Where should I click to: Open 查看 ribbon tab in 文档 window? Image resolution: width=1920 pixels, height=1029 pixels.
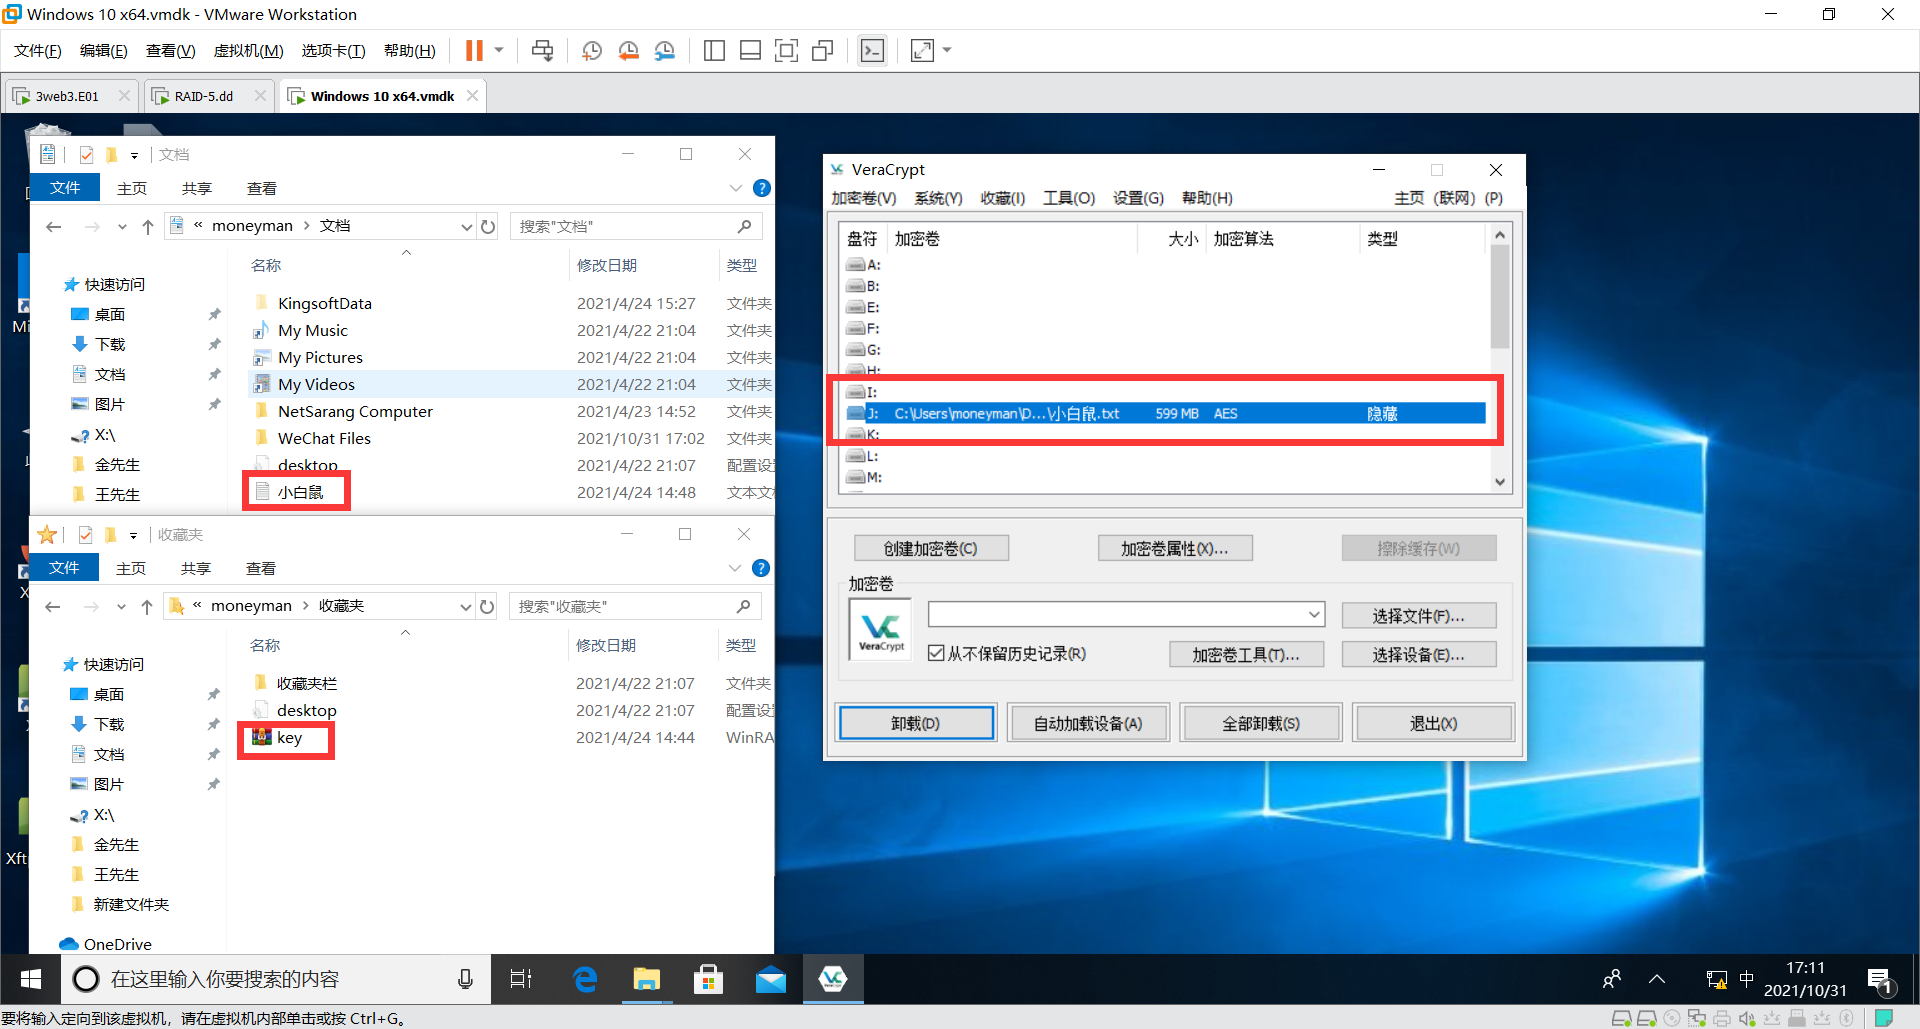262,188
